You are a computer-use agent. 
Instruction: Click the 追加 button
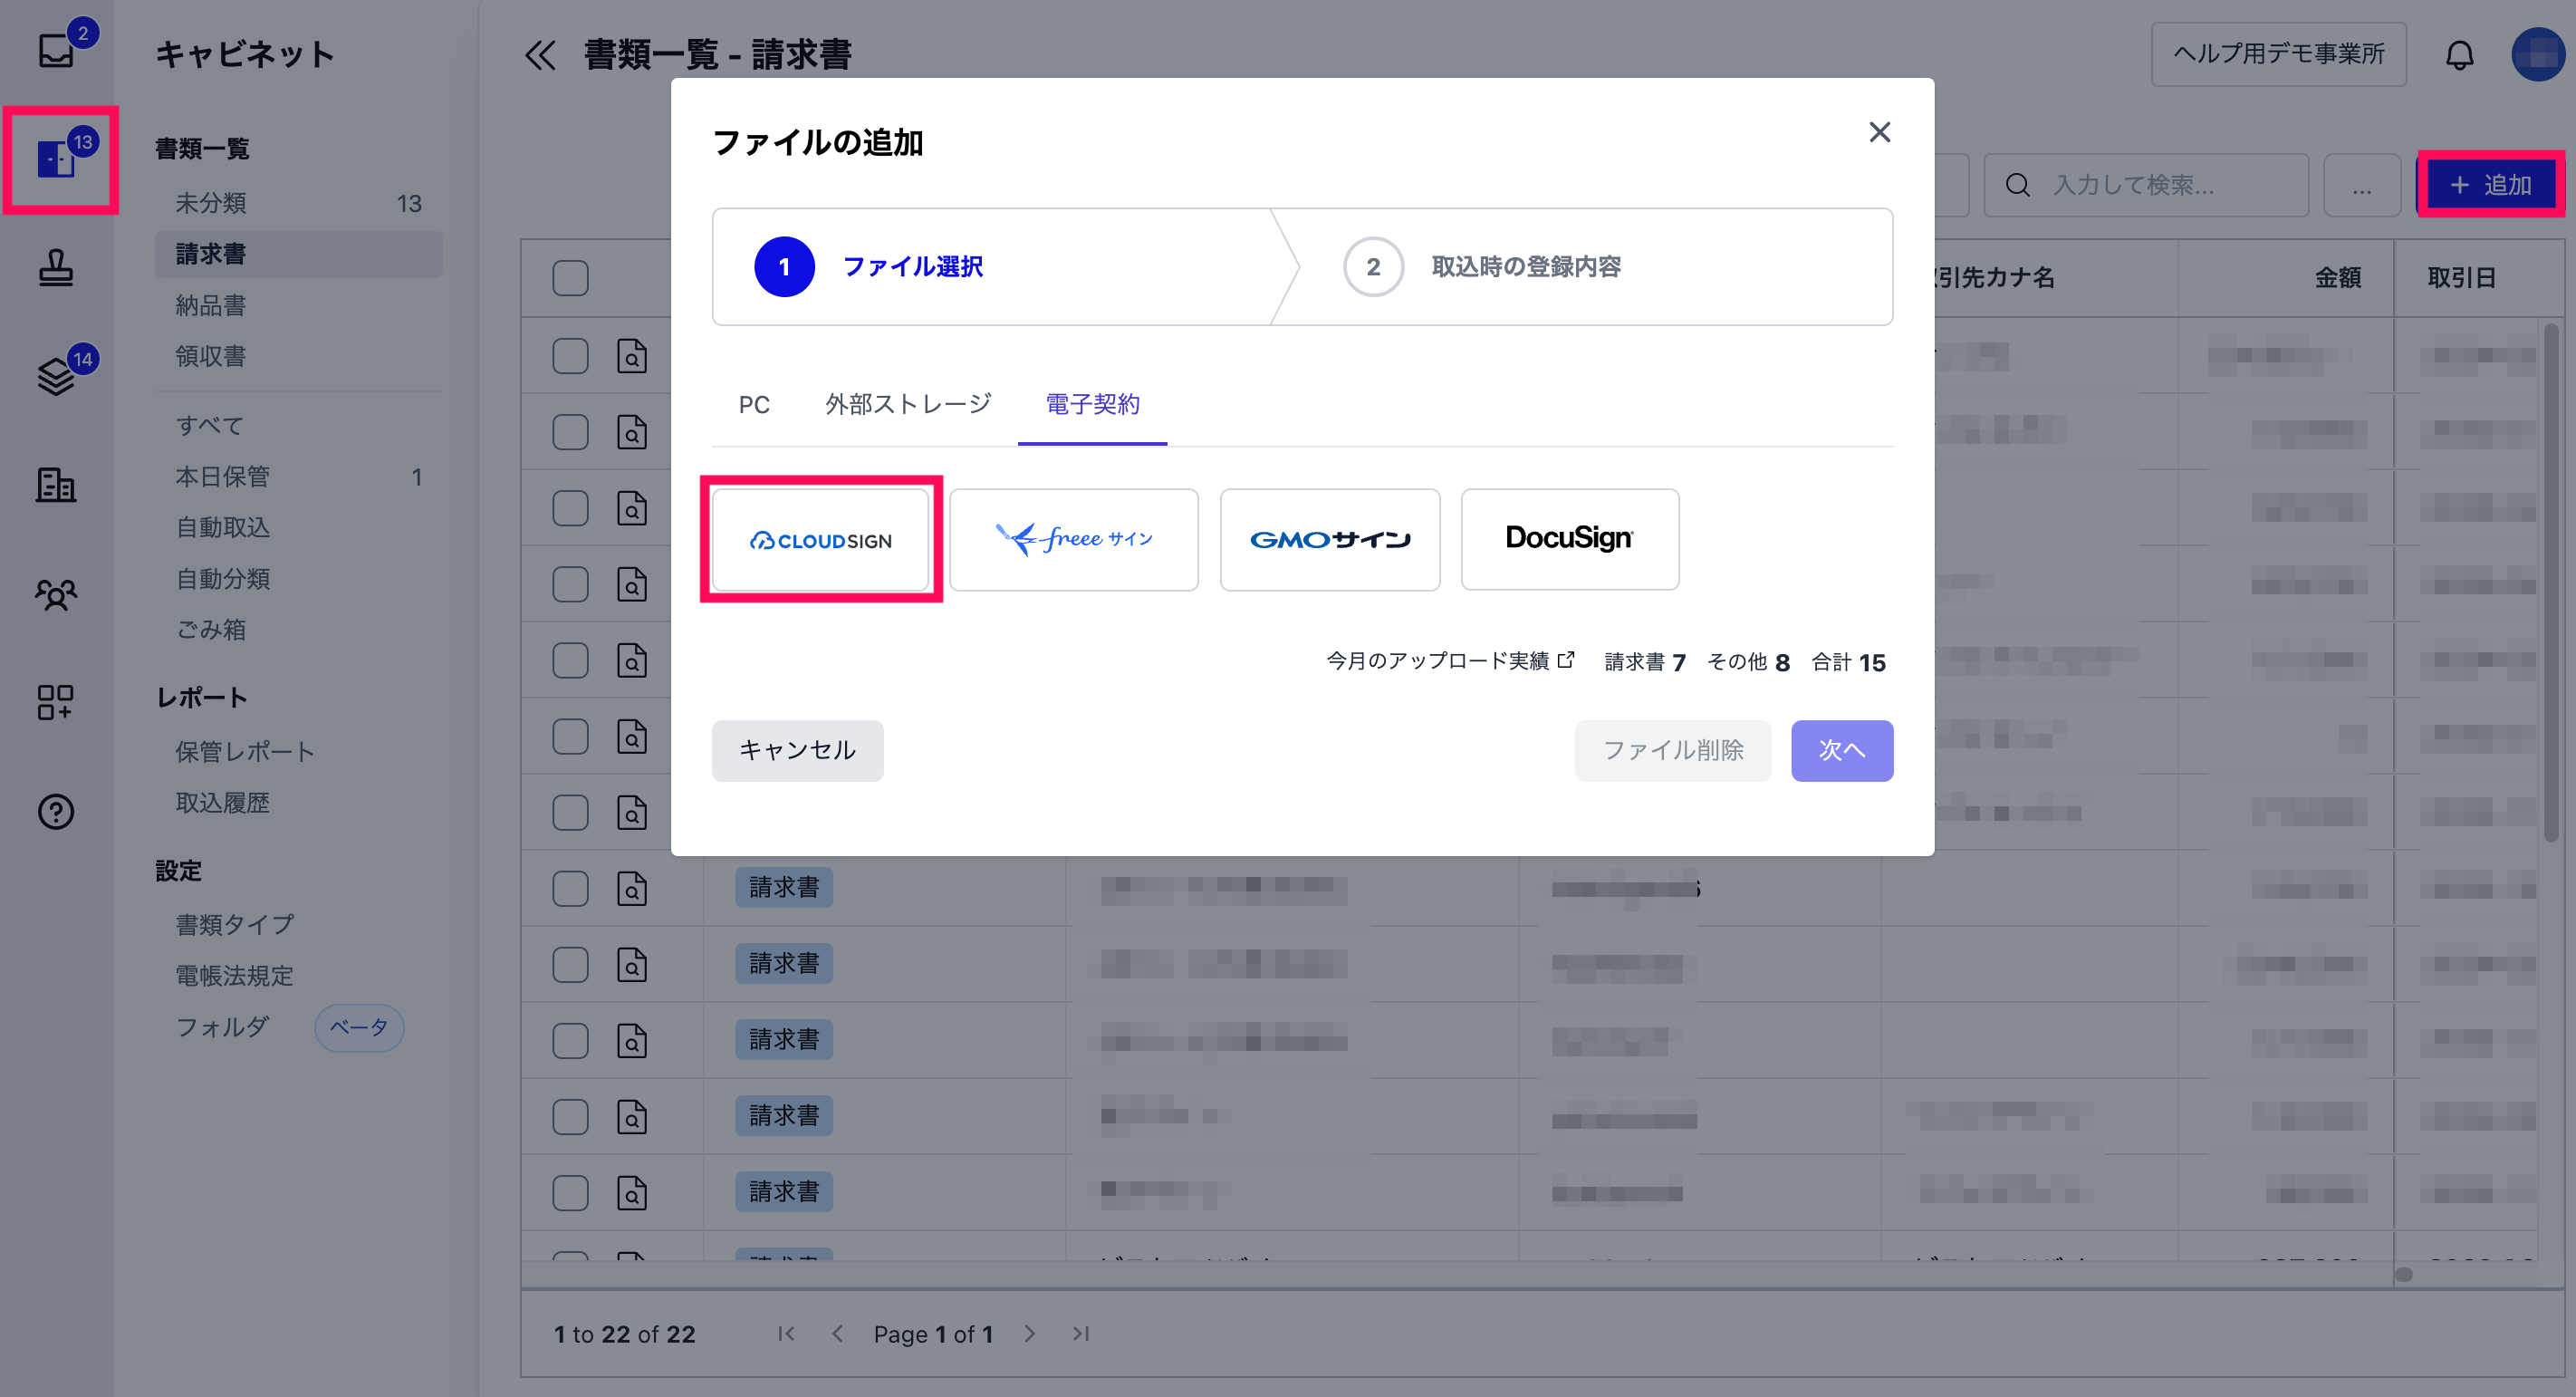2490,184
